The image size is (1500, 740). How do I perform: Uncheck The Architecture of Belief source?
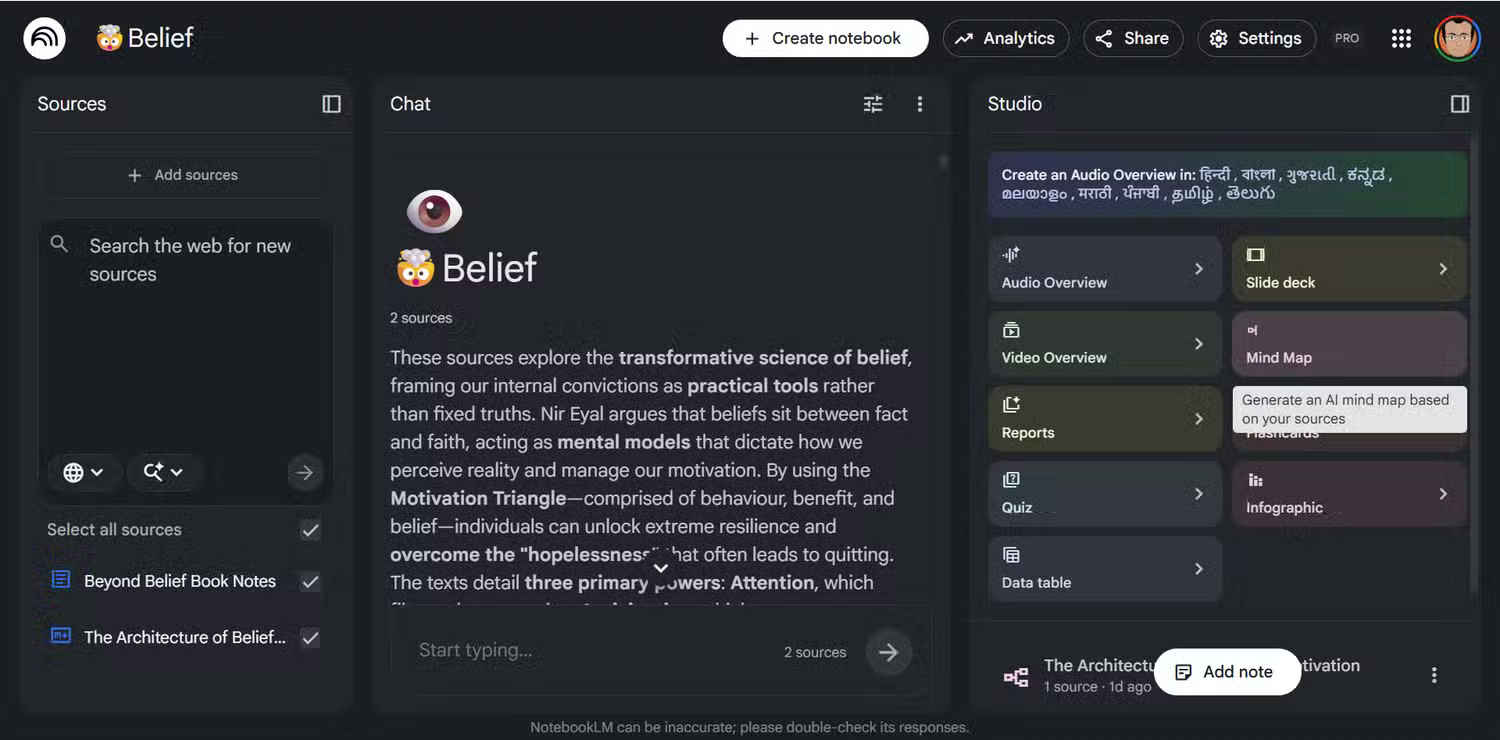[x=310, y=637]
